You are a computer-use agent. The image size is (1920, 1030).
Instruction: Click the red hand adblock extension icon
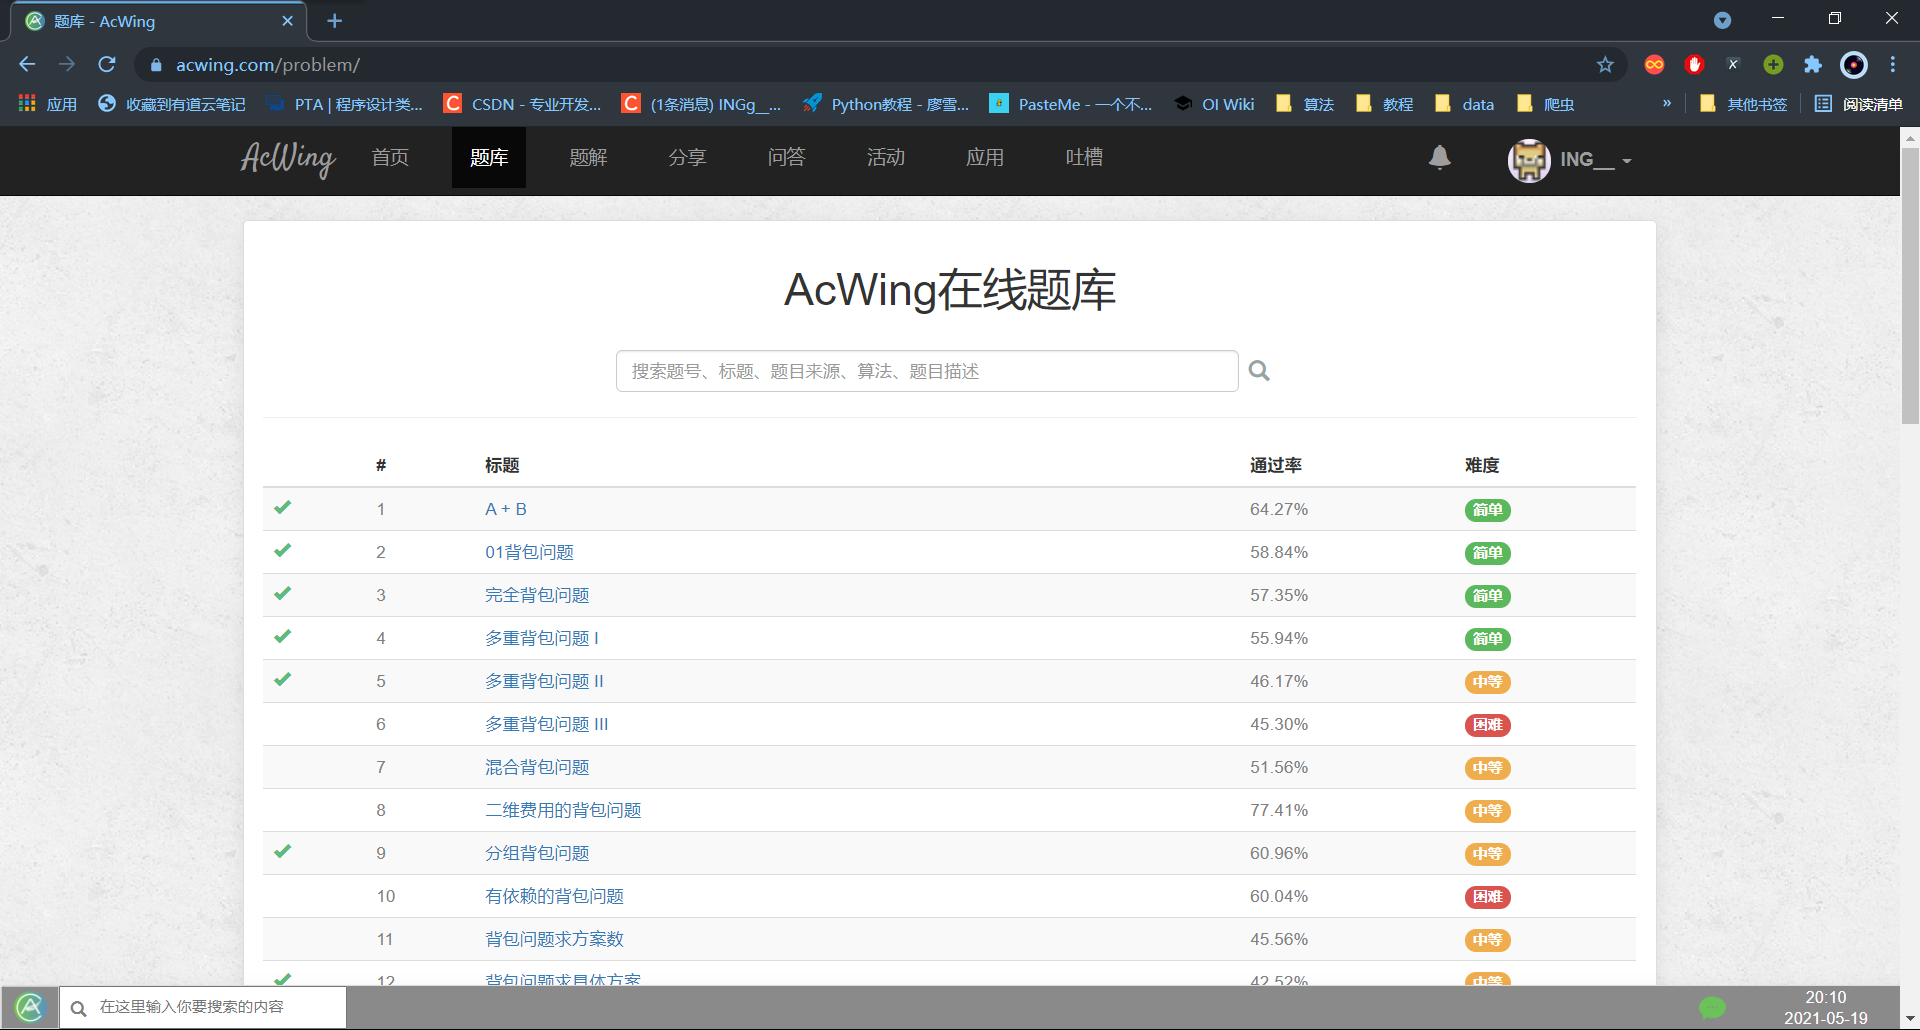(x=1694, y=64)
